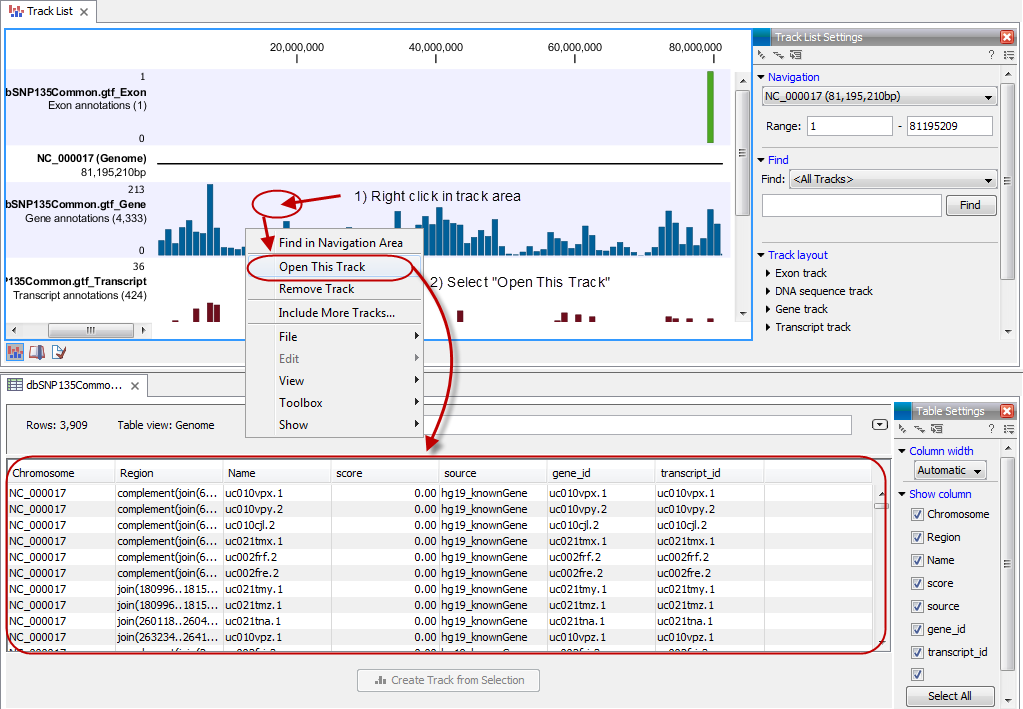Click the document checkmark info icon
1023x709 pixels.
59,352
